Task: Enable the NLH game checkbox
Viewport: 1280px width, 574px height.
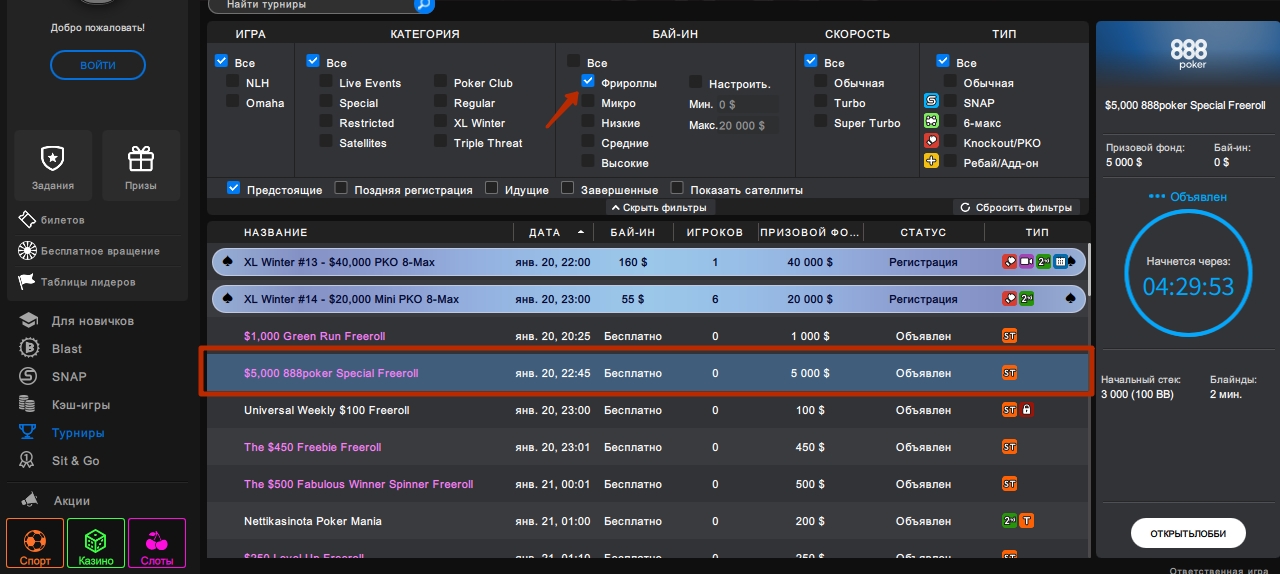Action: [x=233, y=82]
